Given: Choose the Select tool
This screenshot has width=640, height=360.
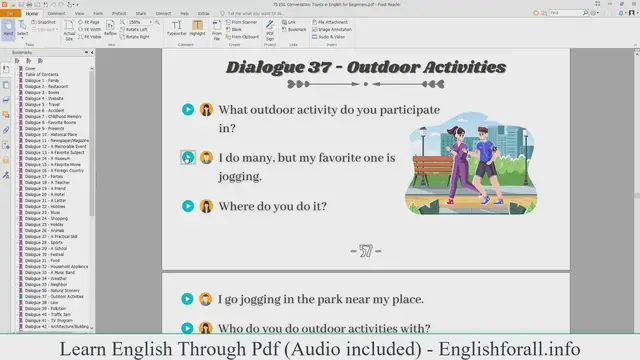Looking at the screenshot, I should [x=22, y=28].
